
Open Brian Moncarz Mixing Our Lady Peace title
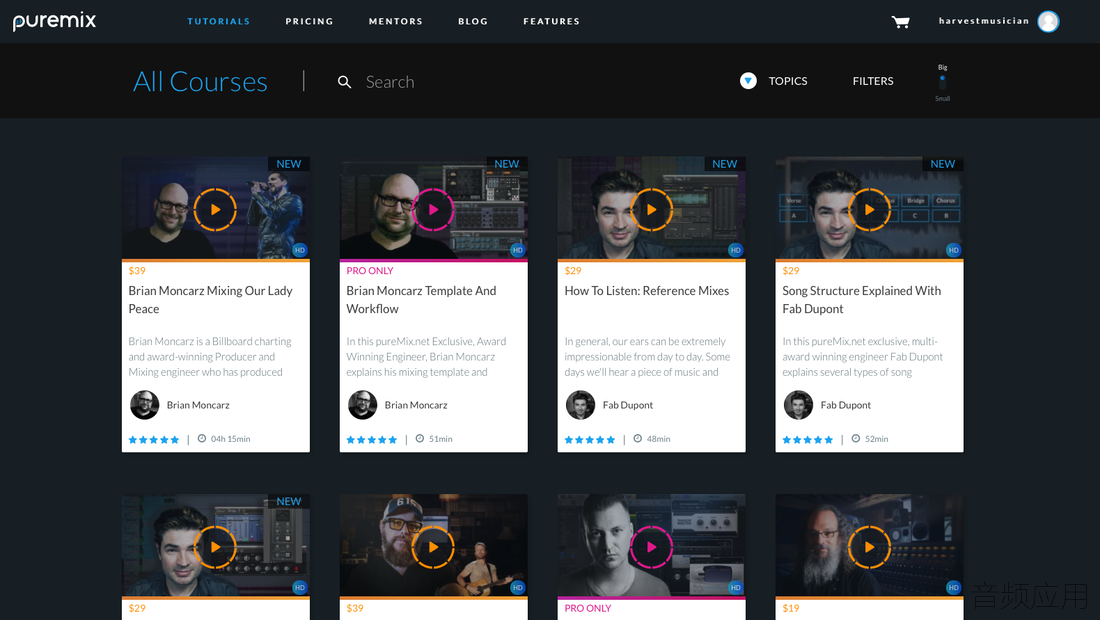click(210, 299)
